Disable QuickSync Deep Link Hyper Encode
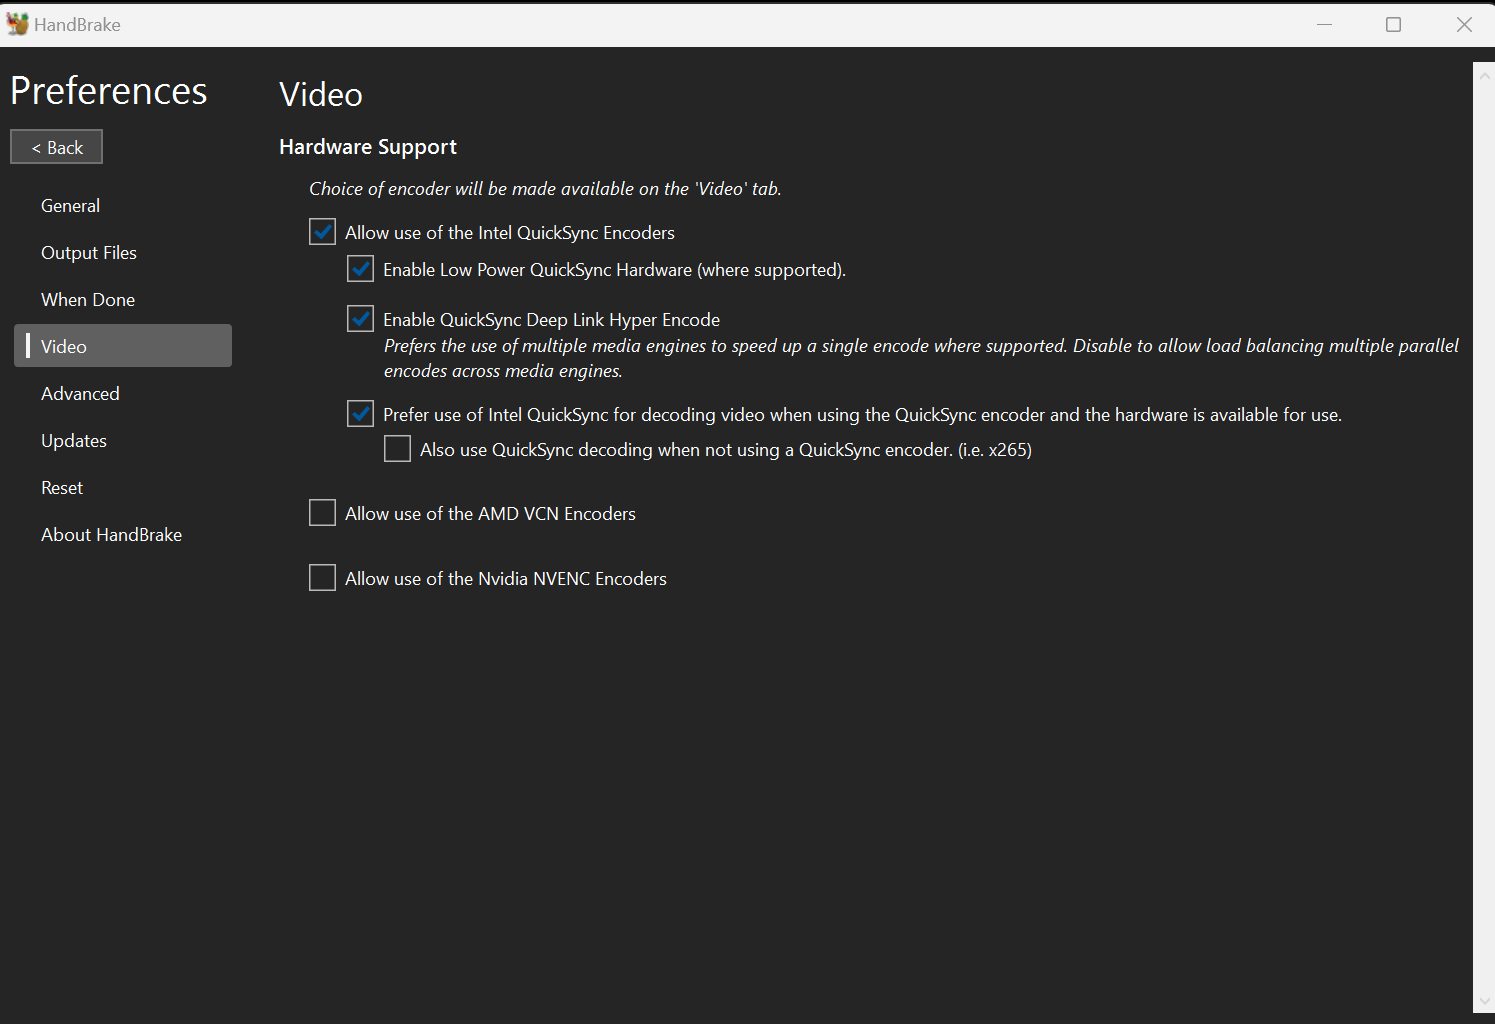Screen dimensions: 1495x1024 360,319
